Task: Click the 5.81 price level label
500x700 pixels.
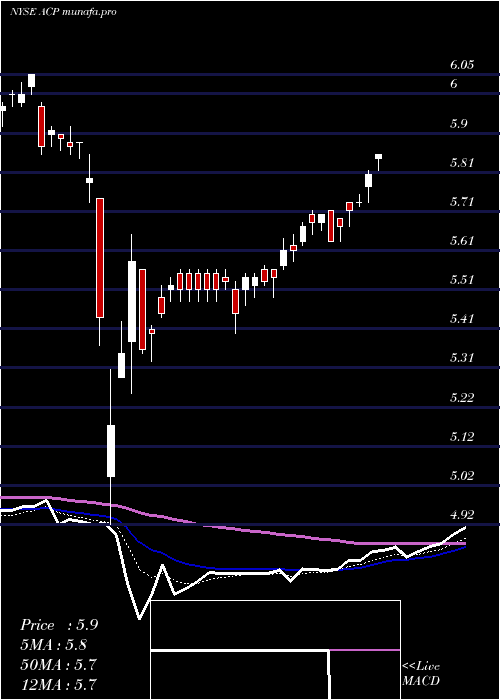Action: click(462, 163)
